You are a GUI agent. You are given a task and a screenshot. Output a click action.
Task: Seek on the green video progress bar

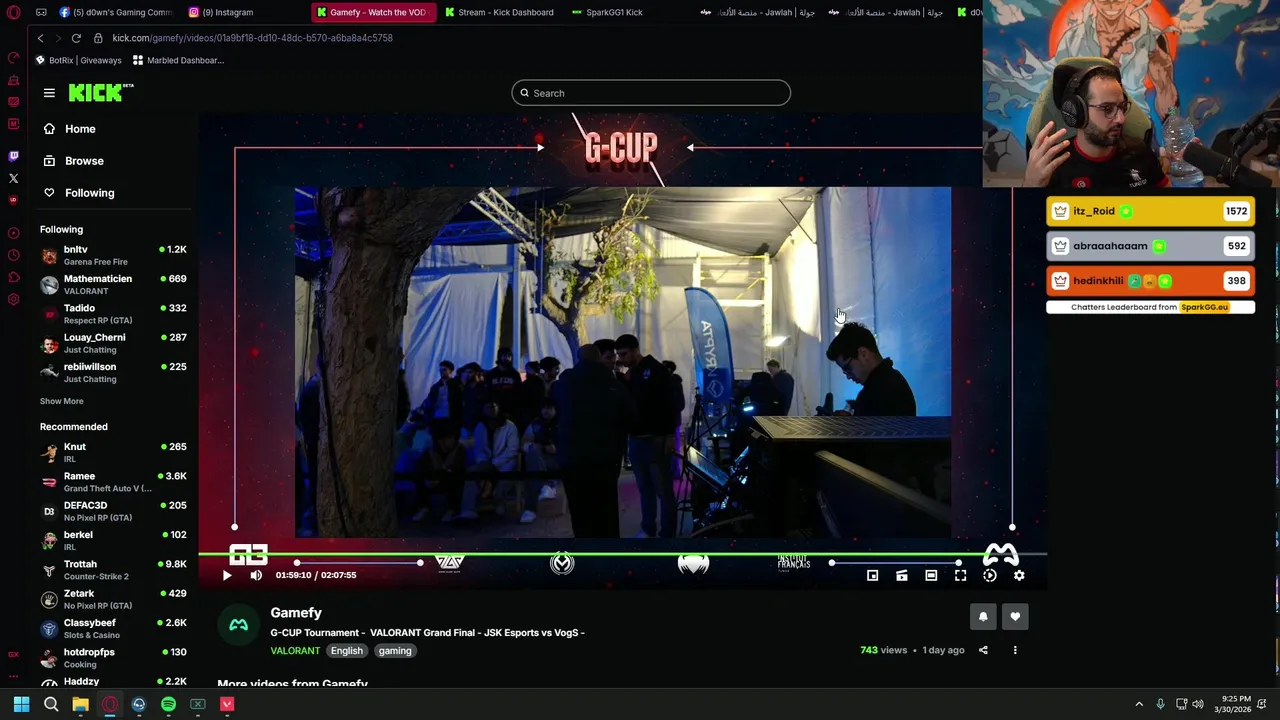pos(622,553)
